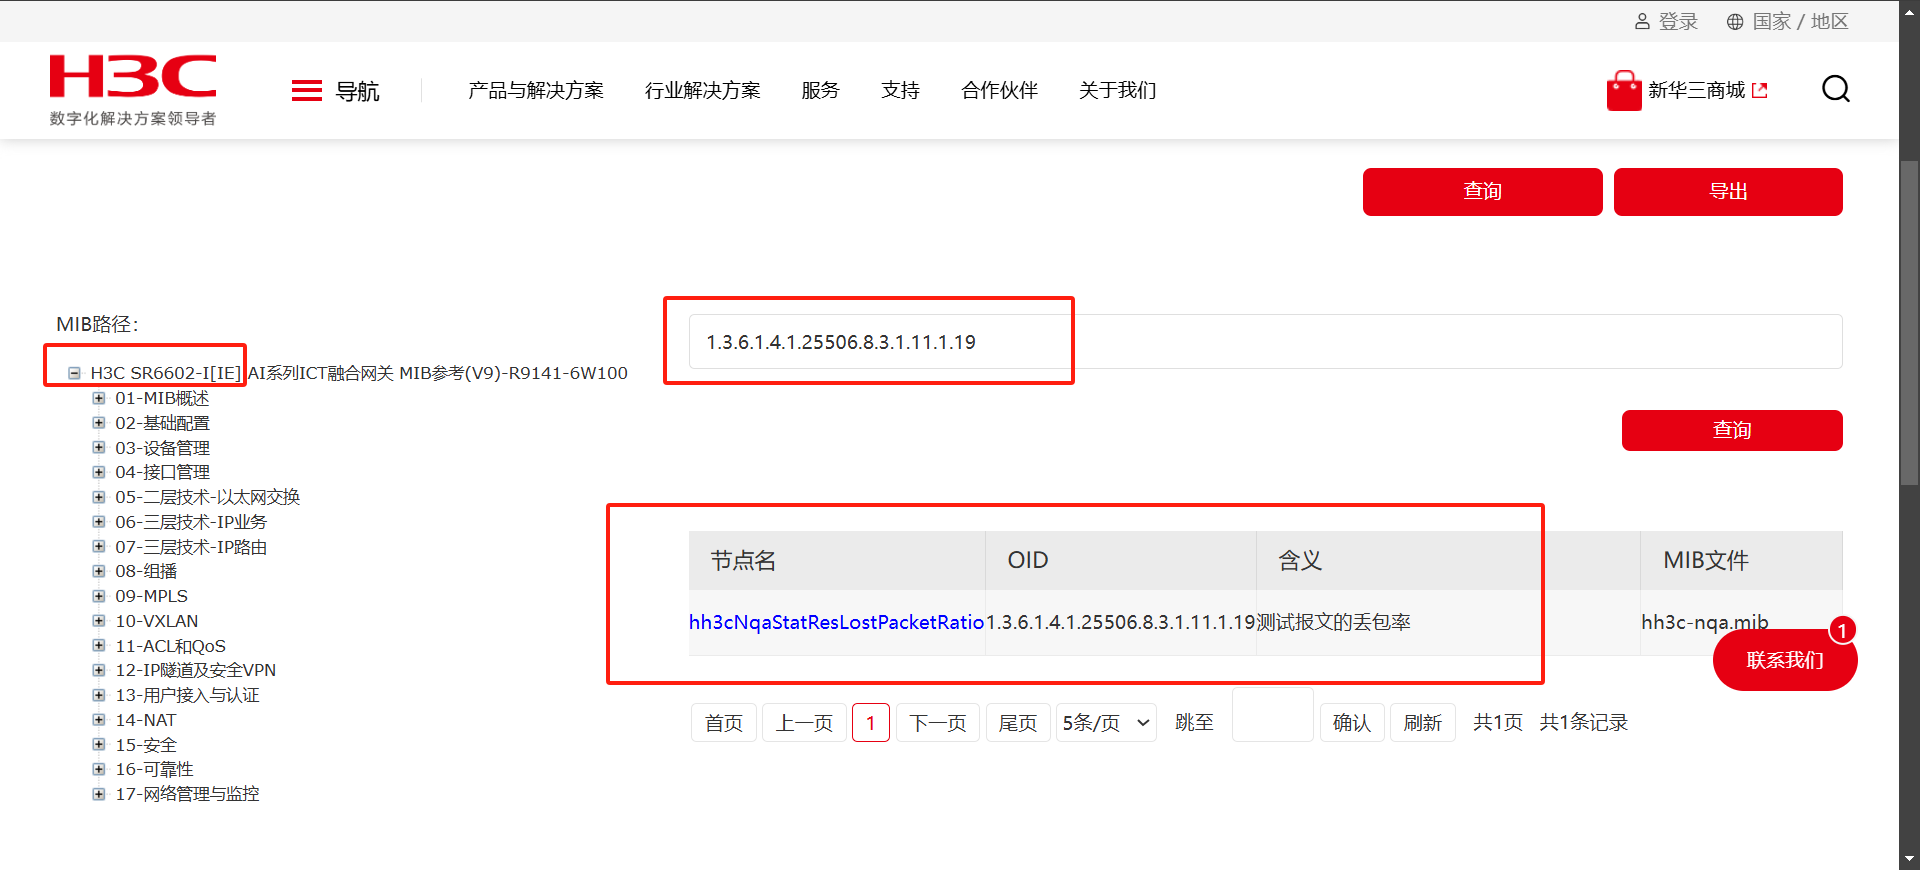Viewport: 1920px width, 870px height.
Task: Open the 行业解决方案 menu
Action: point(703,91)
